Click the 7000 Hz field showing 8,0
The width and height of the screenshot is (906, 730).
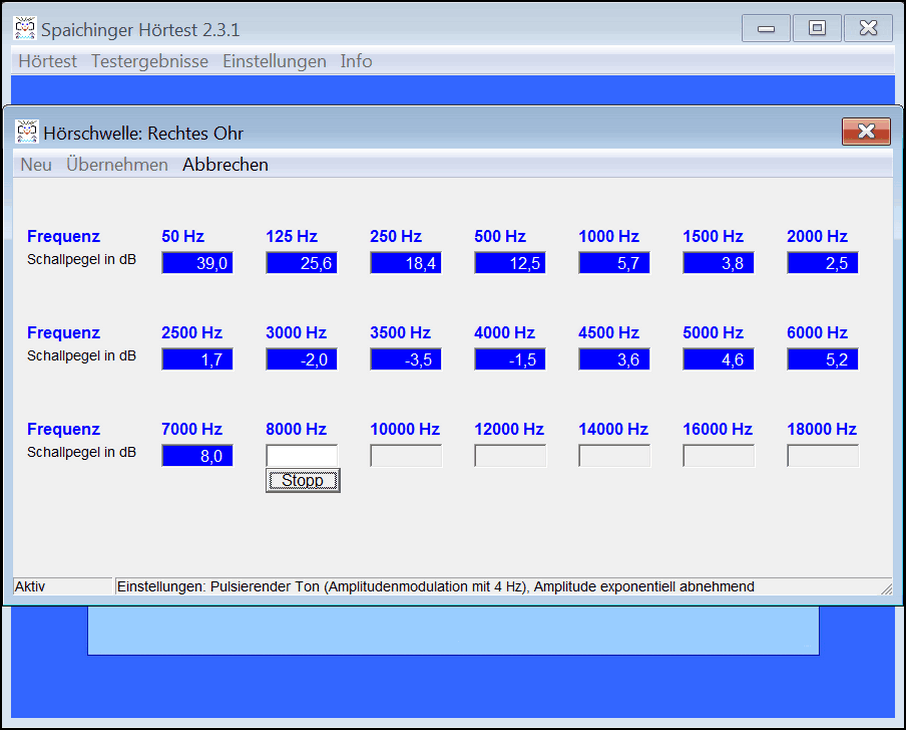(197, 456)
